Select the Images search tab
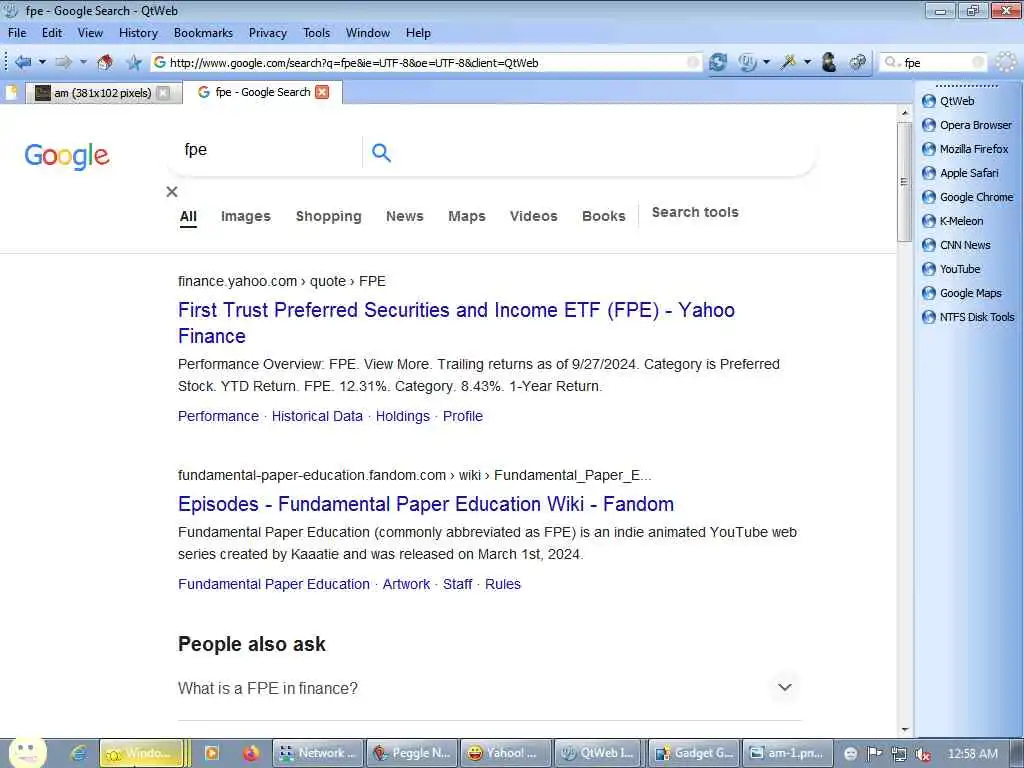Screen dimensions: 1024x768 click(x=246, y=216)
